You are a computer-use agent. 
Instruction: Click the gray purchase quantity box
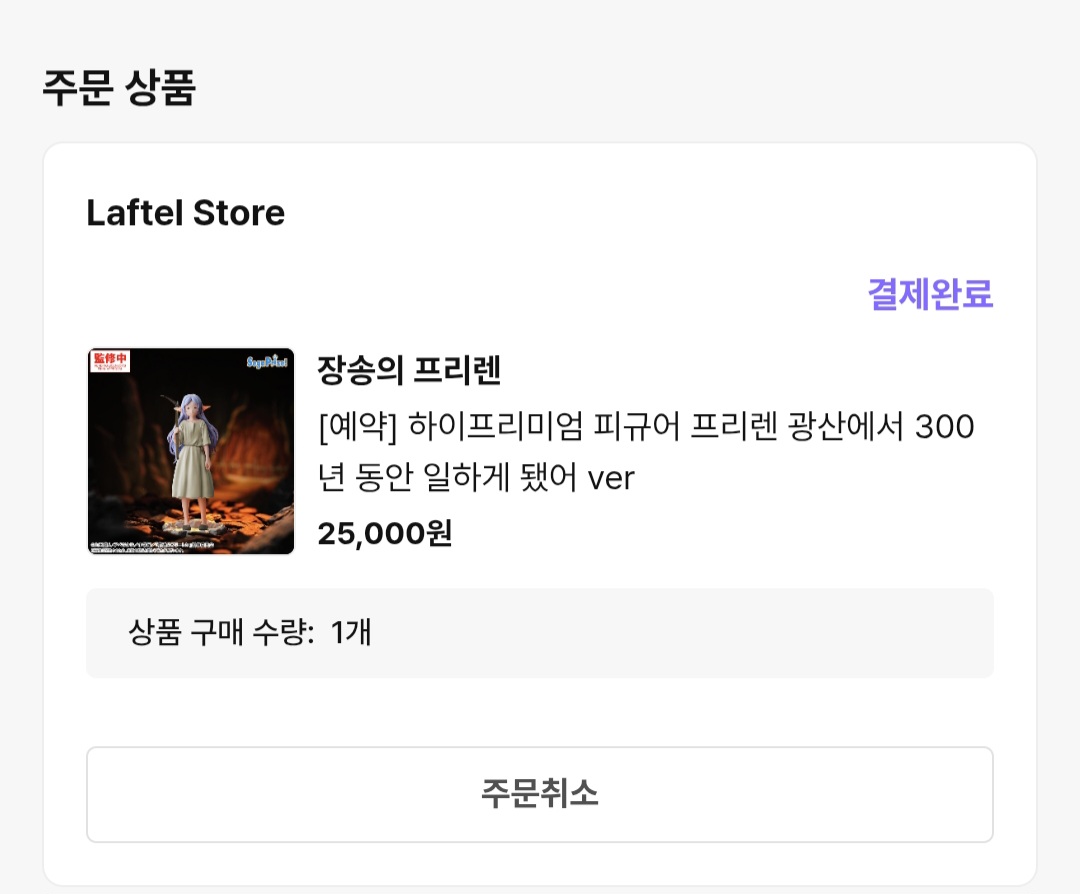(539, 633)
